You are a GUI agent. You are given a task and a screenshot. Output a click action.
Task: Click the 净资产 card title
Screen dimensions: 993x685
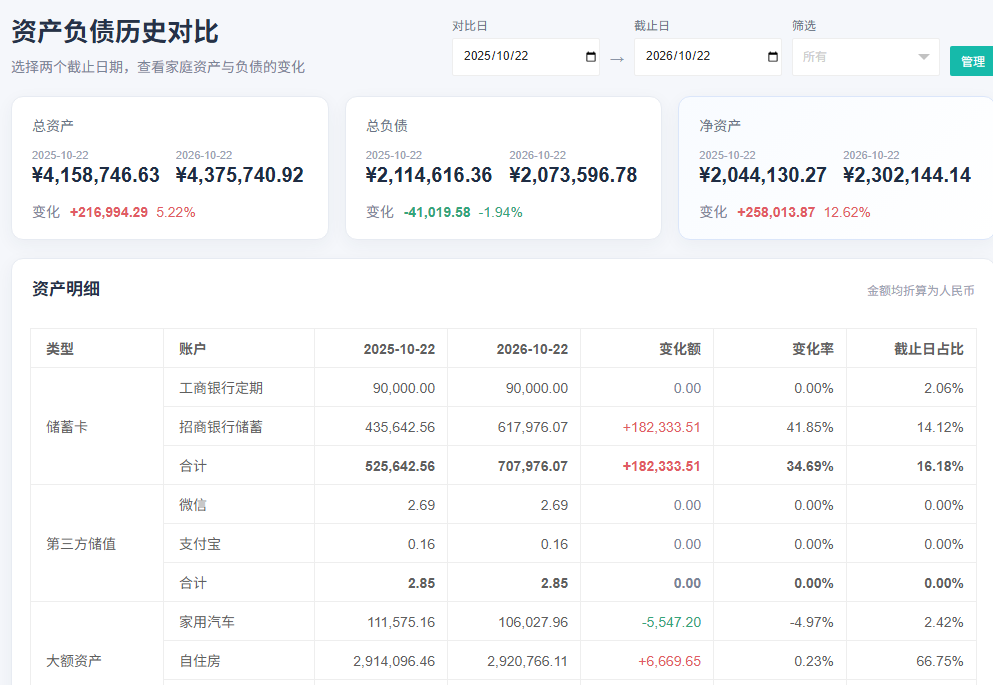(x=720, y=126)
